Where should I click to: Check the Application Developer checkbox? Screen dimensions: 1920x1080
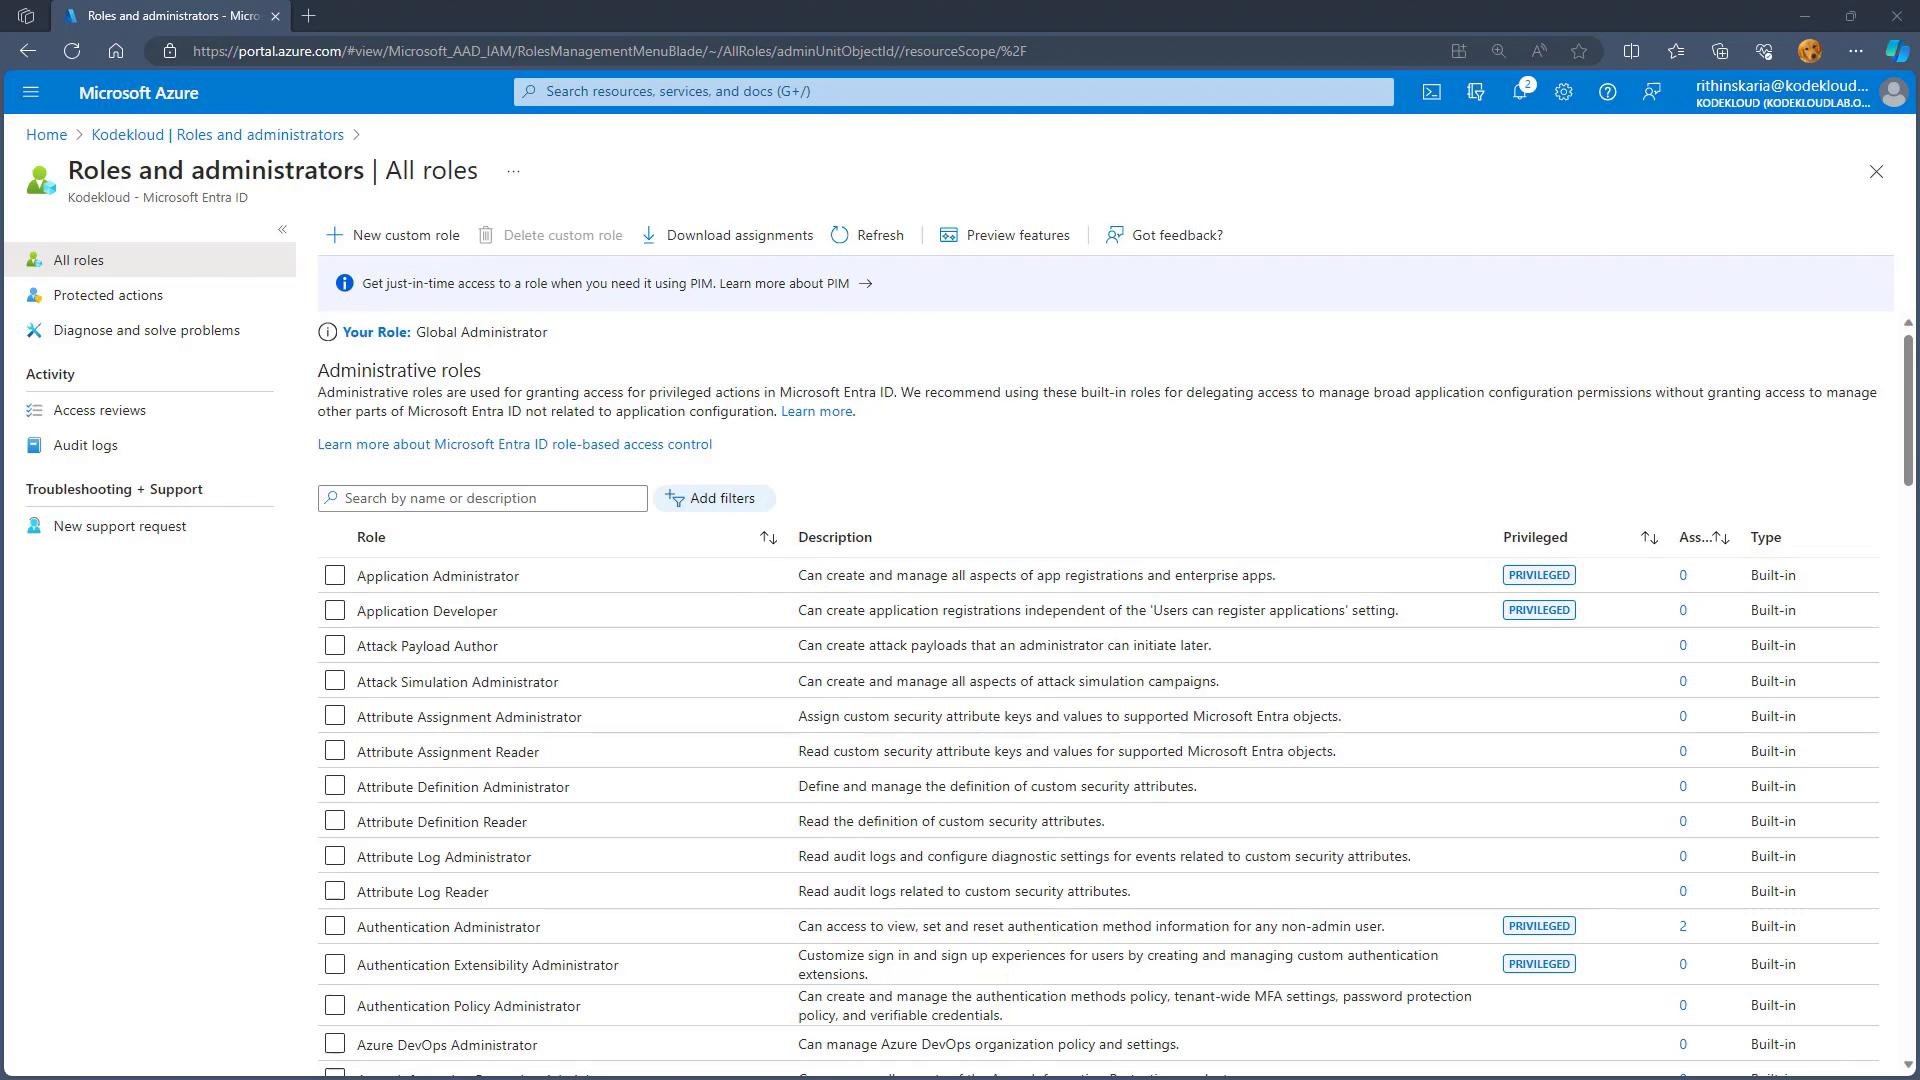(x=335, y=610)
